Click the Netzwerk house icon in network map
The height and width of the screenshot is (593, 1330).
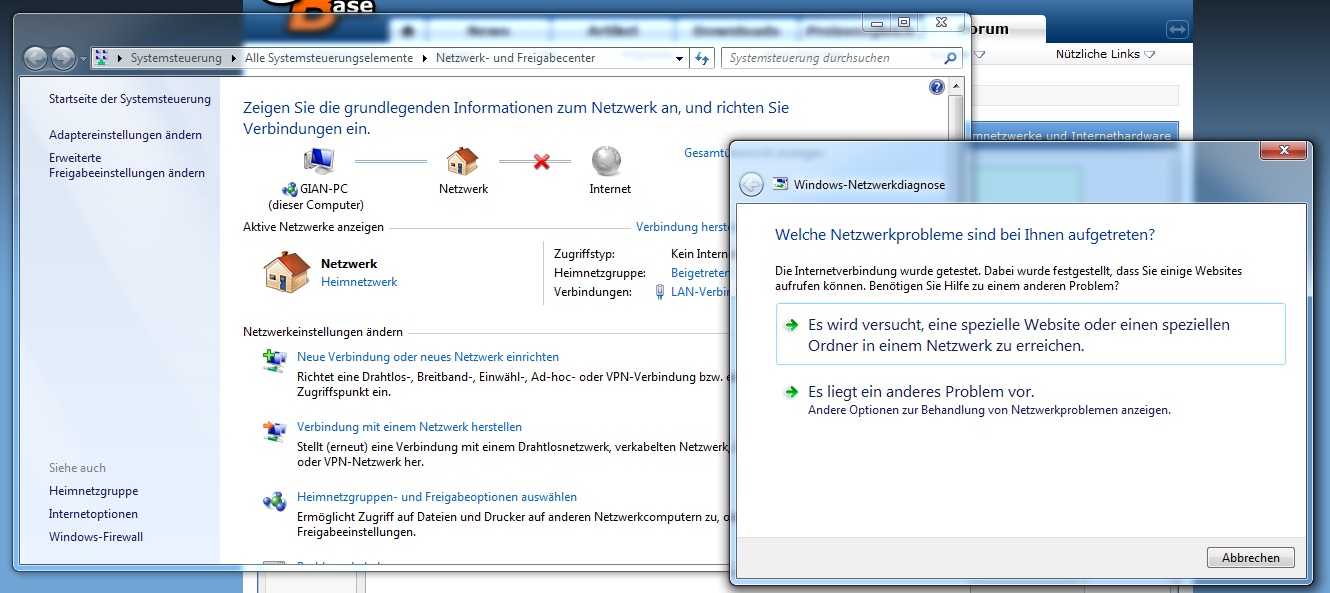click(x=462, y=160)
